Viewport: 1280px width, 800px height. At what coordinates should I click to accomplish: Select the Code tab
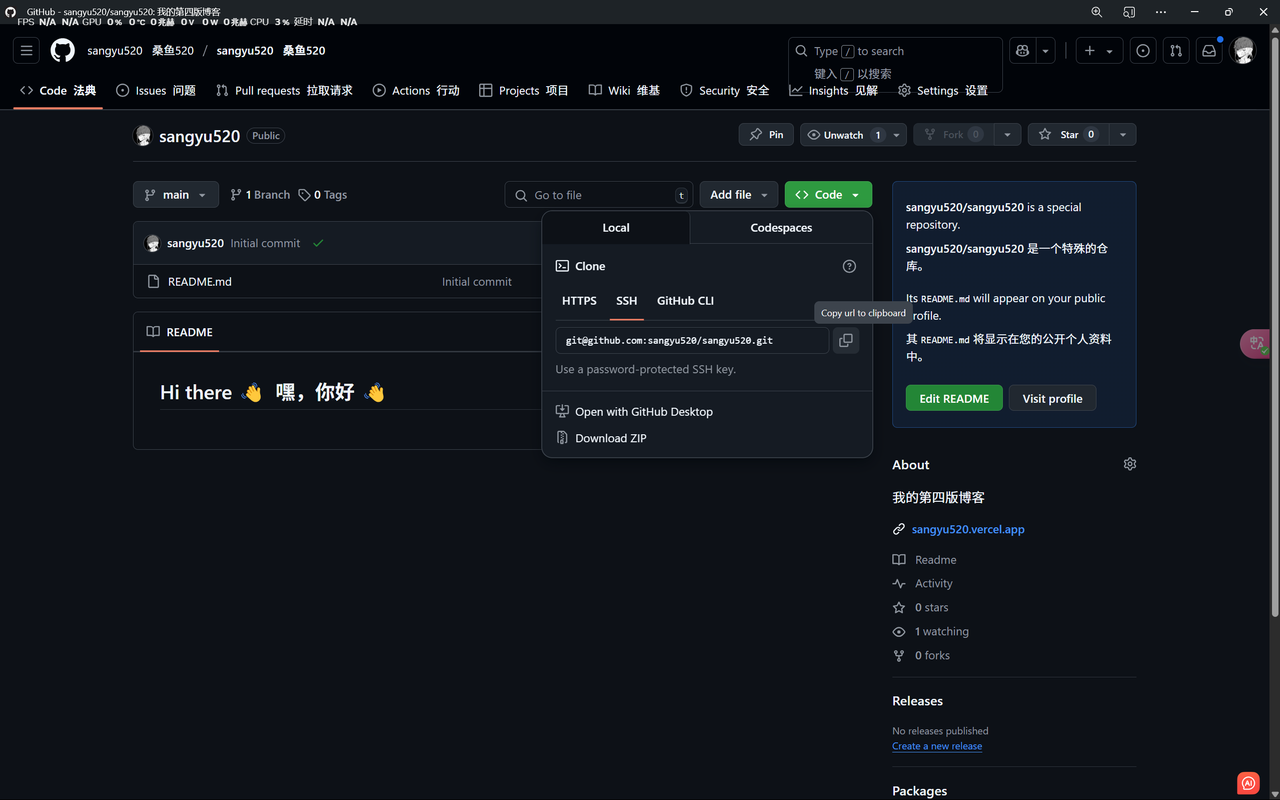pos(58,90)
